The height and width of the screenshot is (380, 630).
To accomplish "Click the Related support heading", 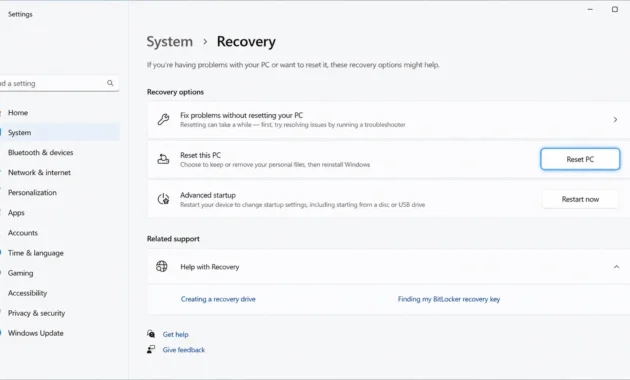I will coord(173,239).
